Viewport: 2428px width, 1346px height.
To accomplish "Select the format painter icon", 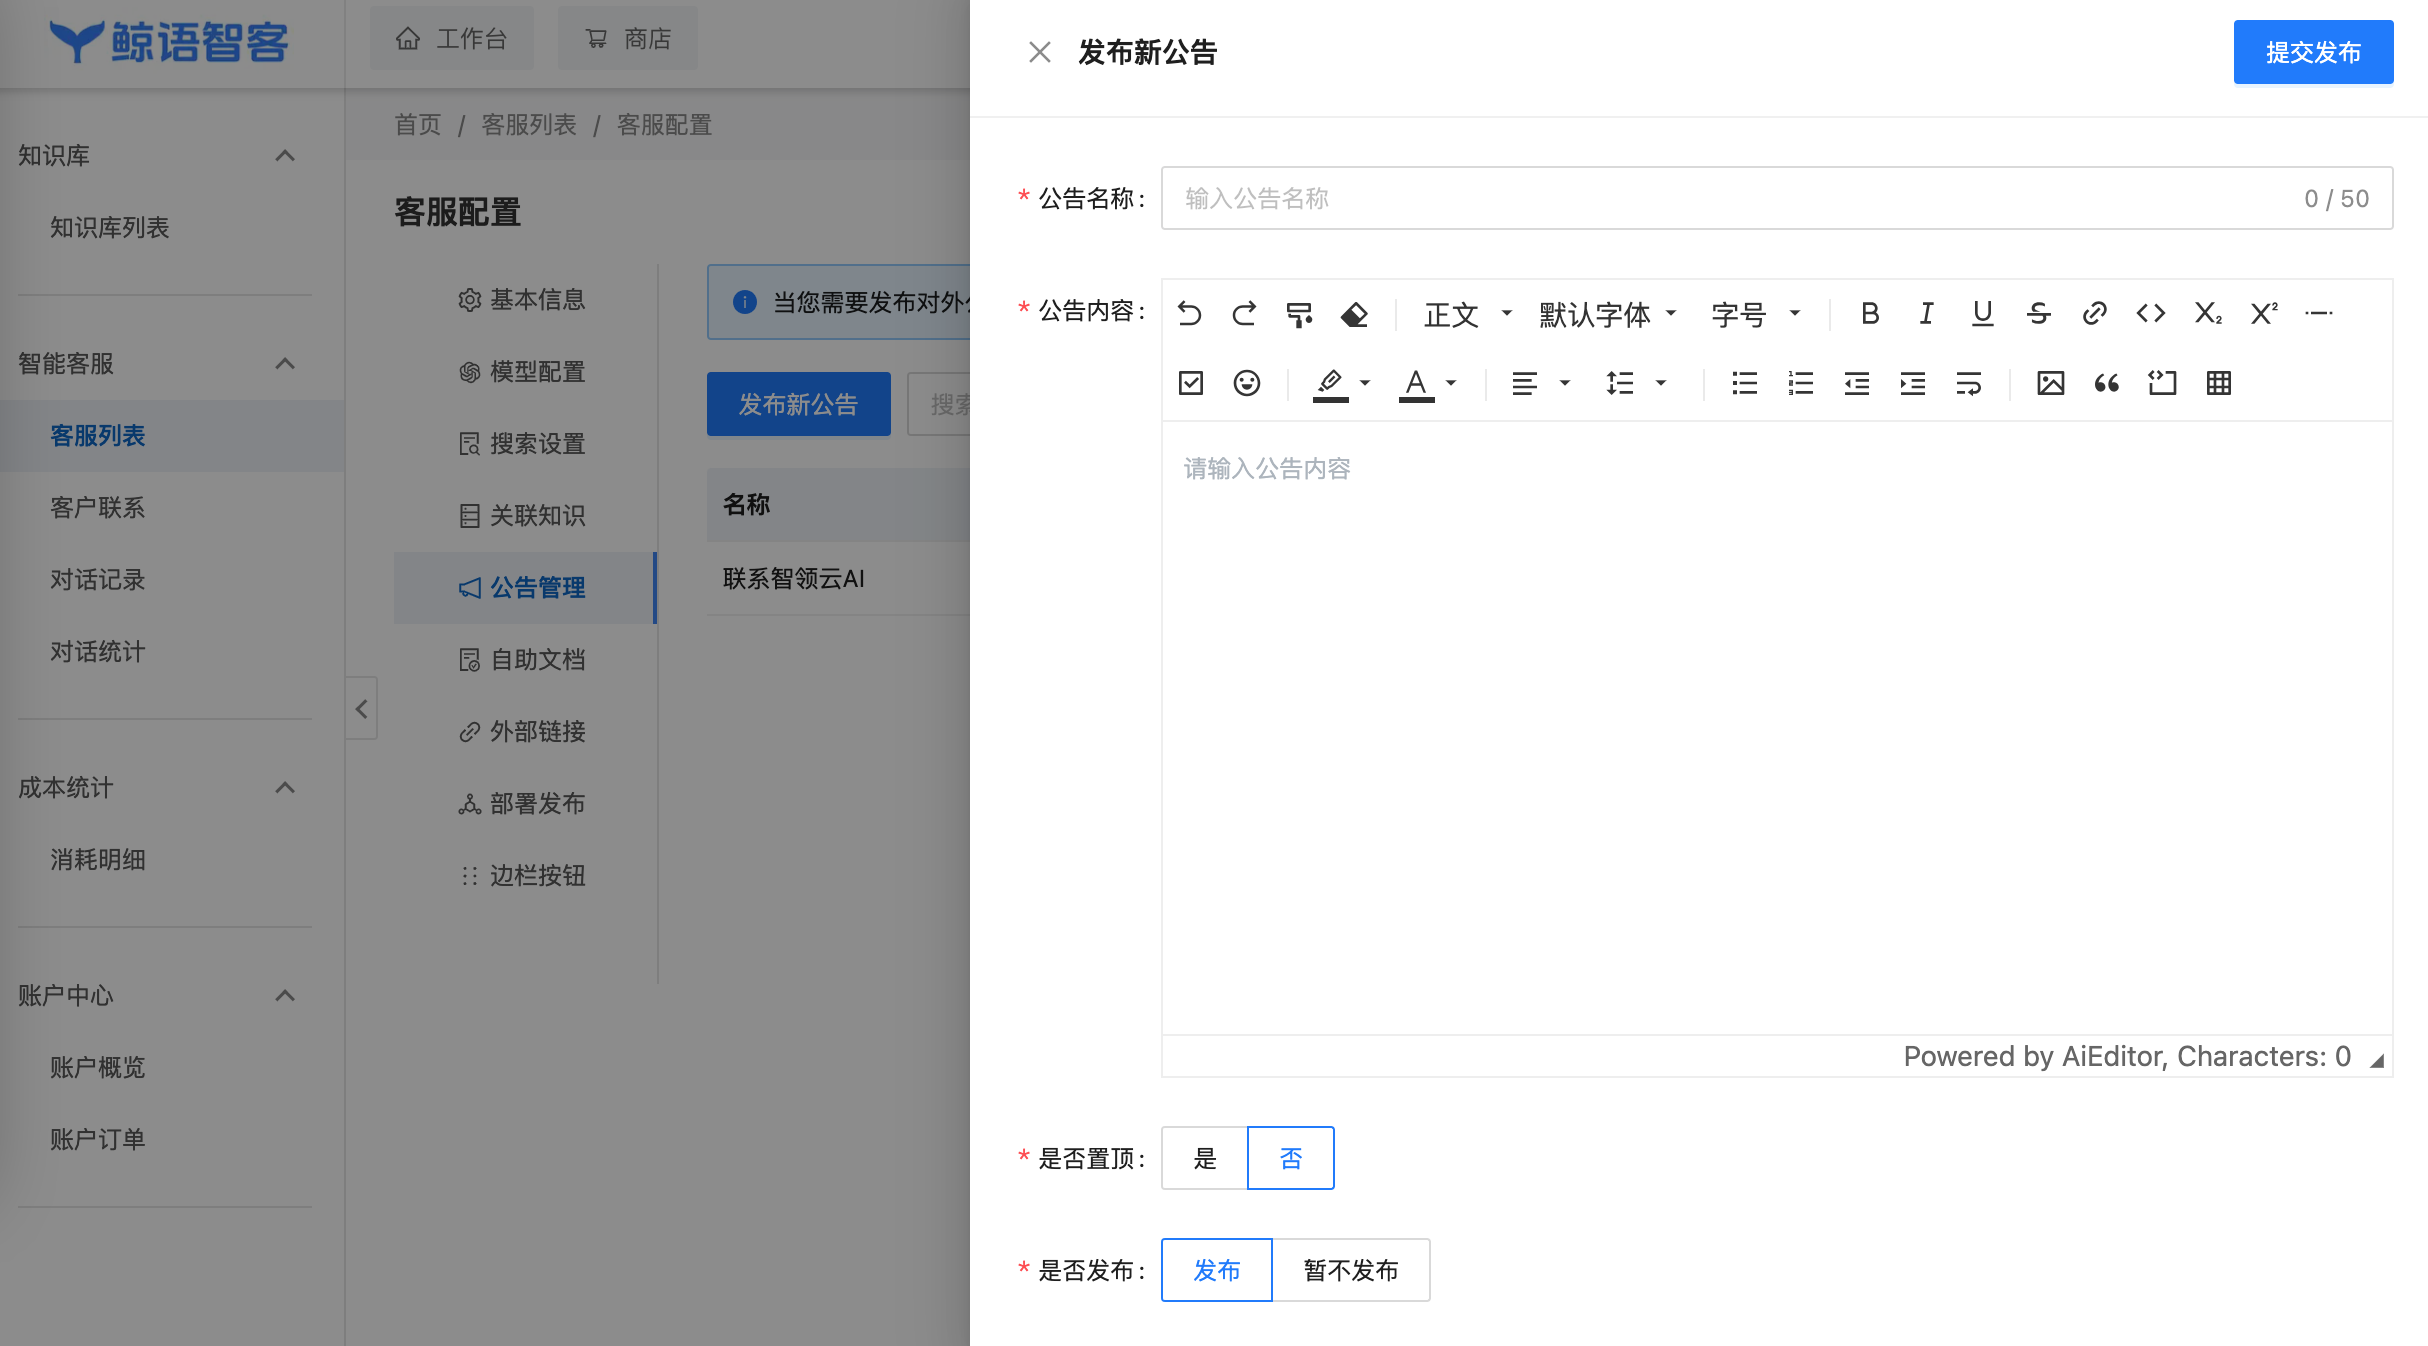I will (x=1299, y=314).
